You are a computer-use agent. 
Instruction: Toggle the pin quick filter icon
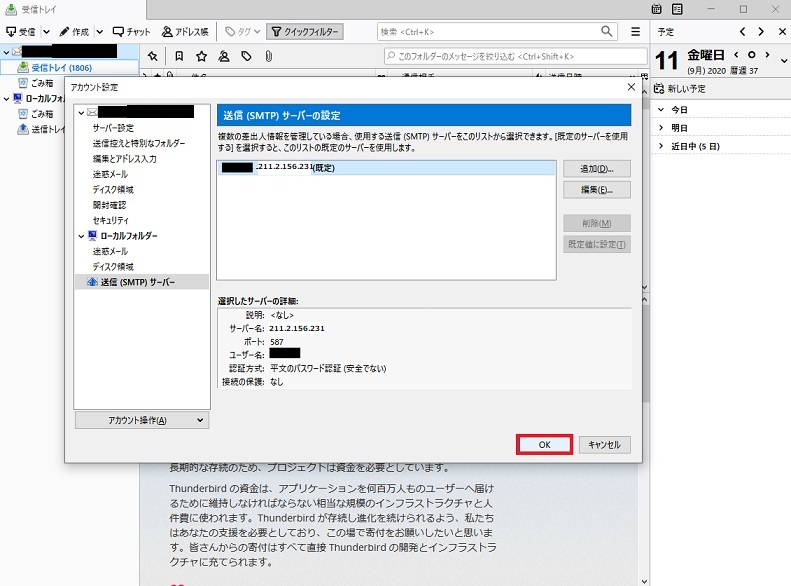pos(153,56)
